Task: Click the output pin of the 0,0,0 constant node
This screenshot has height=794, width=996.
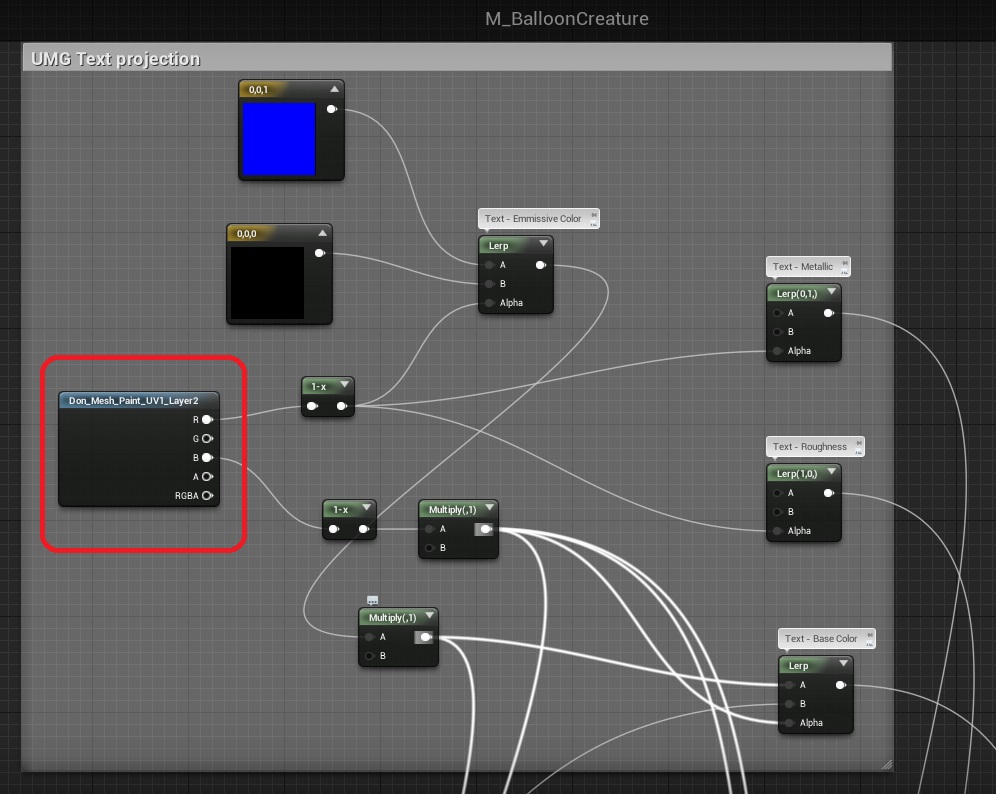Action: pos(320,253)
